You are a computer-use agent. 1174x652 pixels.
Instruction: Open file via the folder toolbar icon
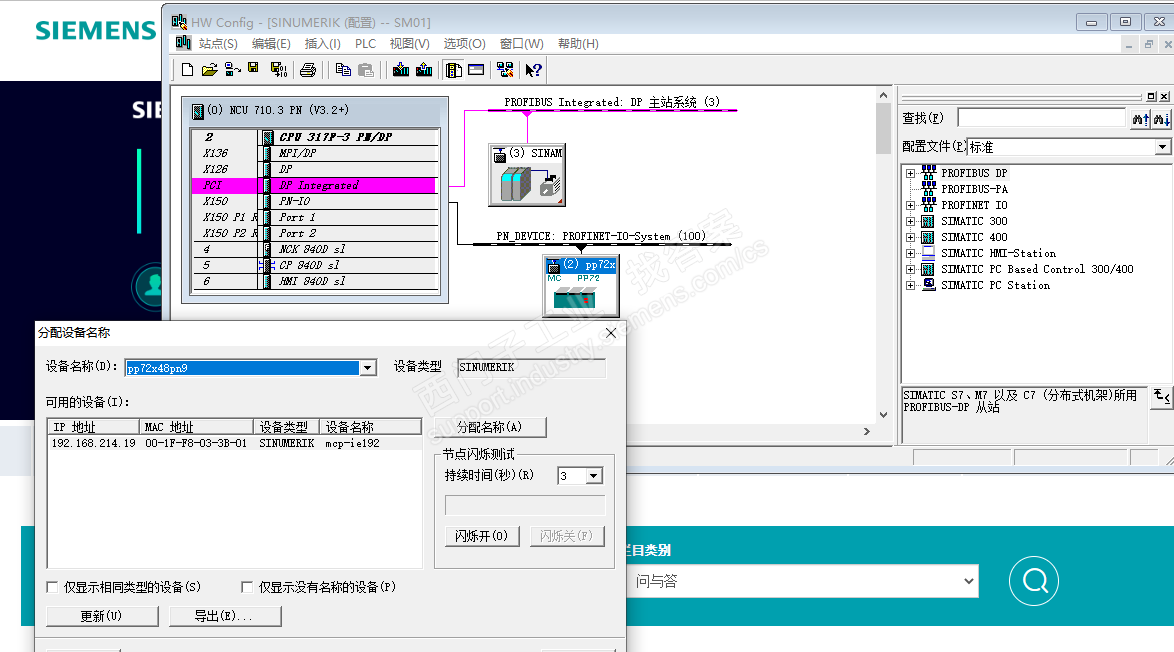[x=210, y=70]
